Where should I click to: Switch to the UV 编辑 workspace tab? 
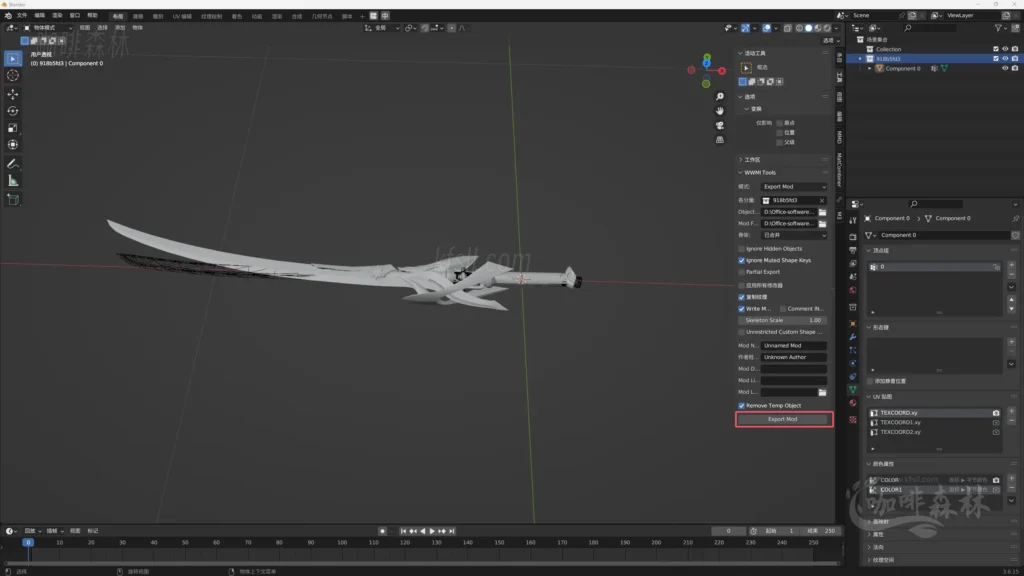pyautogui.click(x=181, y=16)
